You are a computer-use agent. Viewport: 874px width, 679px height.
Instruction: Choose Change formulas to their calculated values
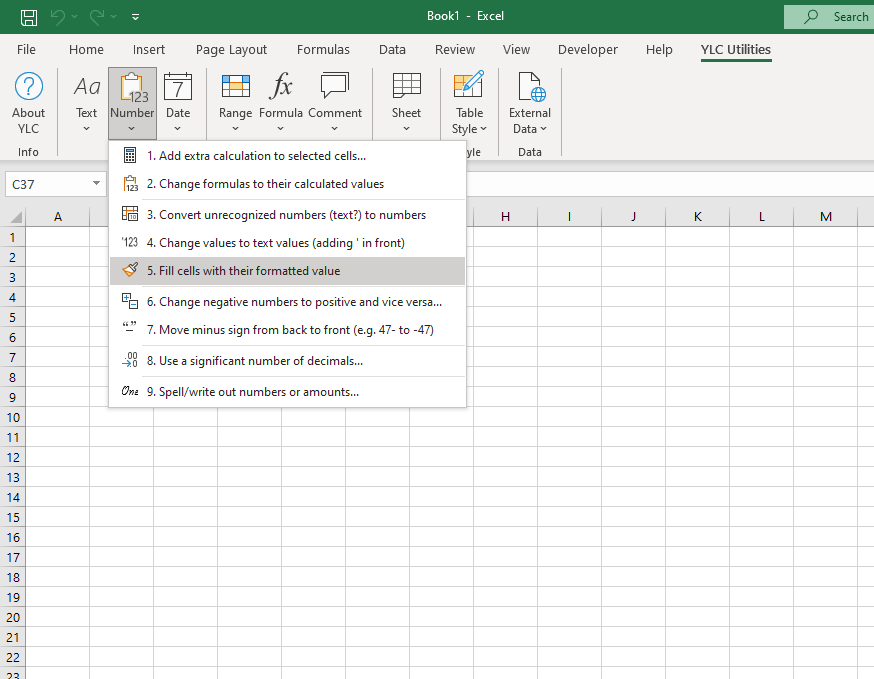(271, 184)
